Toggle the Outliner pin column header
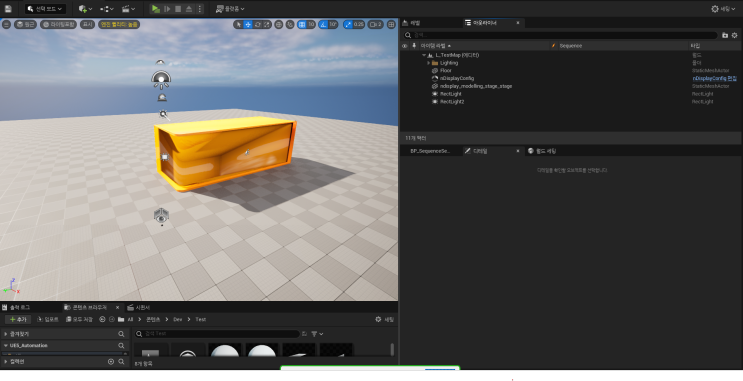 click(x=414, y=46)
